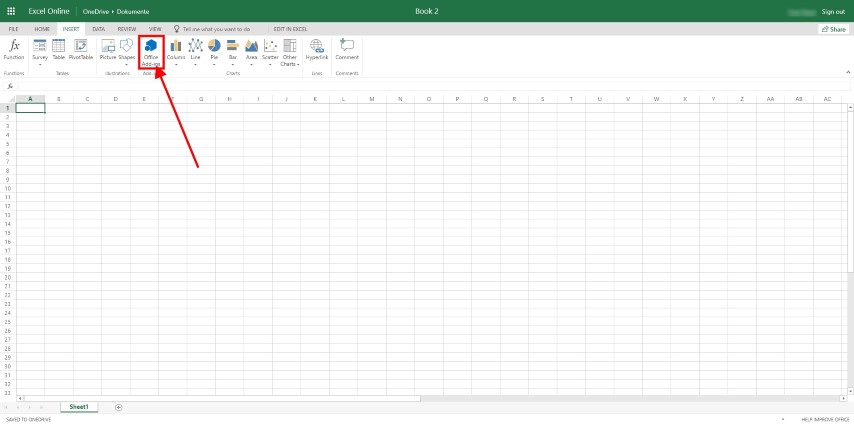The width and height of the screenshot is (854, 424).
Task: Insert a Comment
Action: pyautogui.click(x=347, y=50)
